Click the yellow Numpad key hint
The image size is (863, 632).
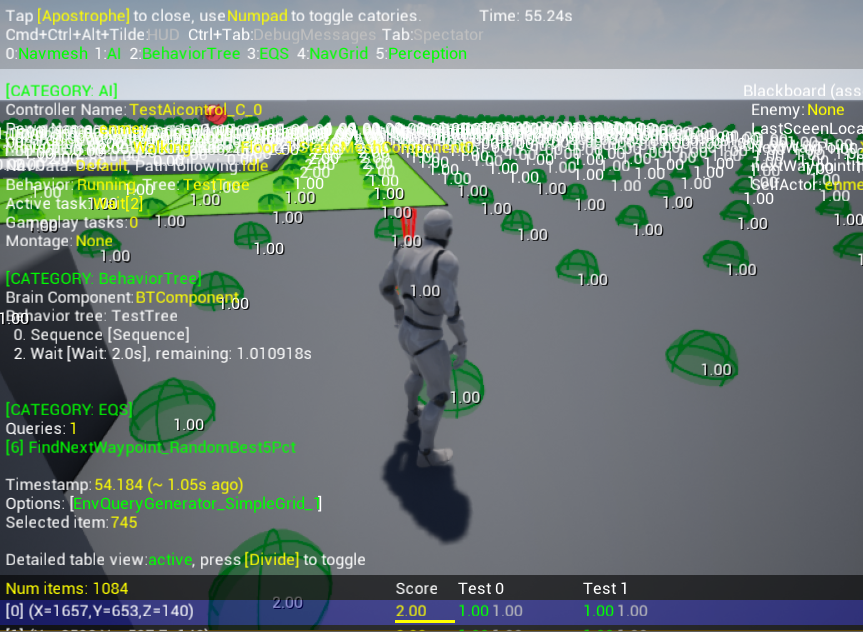pos(257,16)
